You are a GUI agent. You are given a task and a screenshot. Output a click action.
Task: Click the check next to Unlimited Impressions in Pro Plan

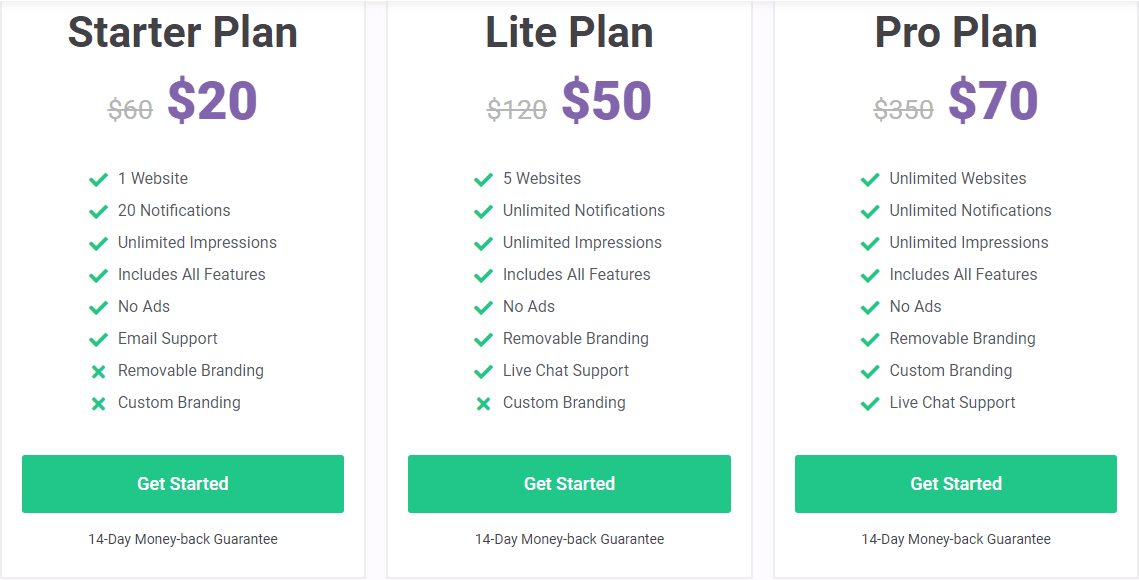[870, 242]
